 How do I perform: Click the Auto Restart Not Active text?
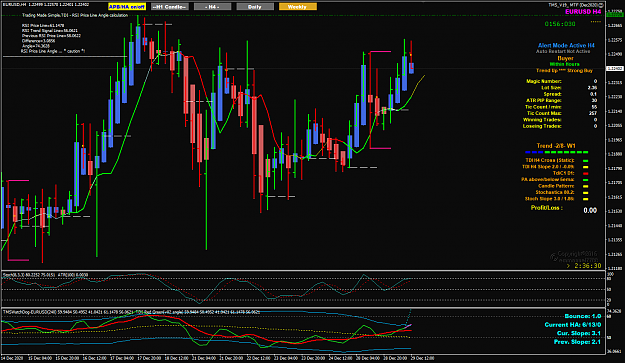[x=563, y=51]
